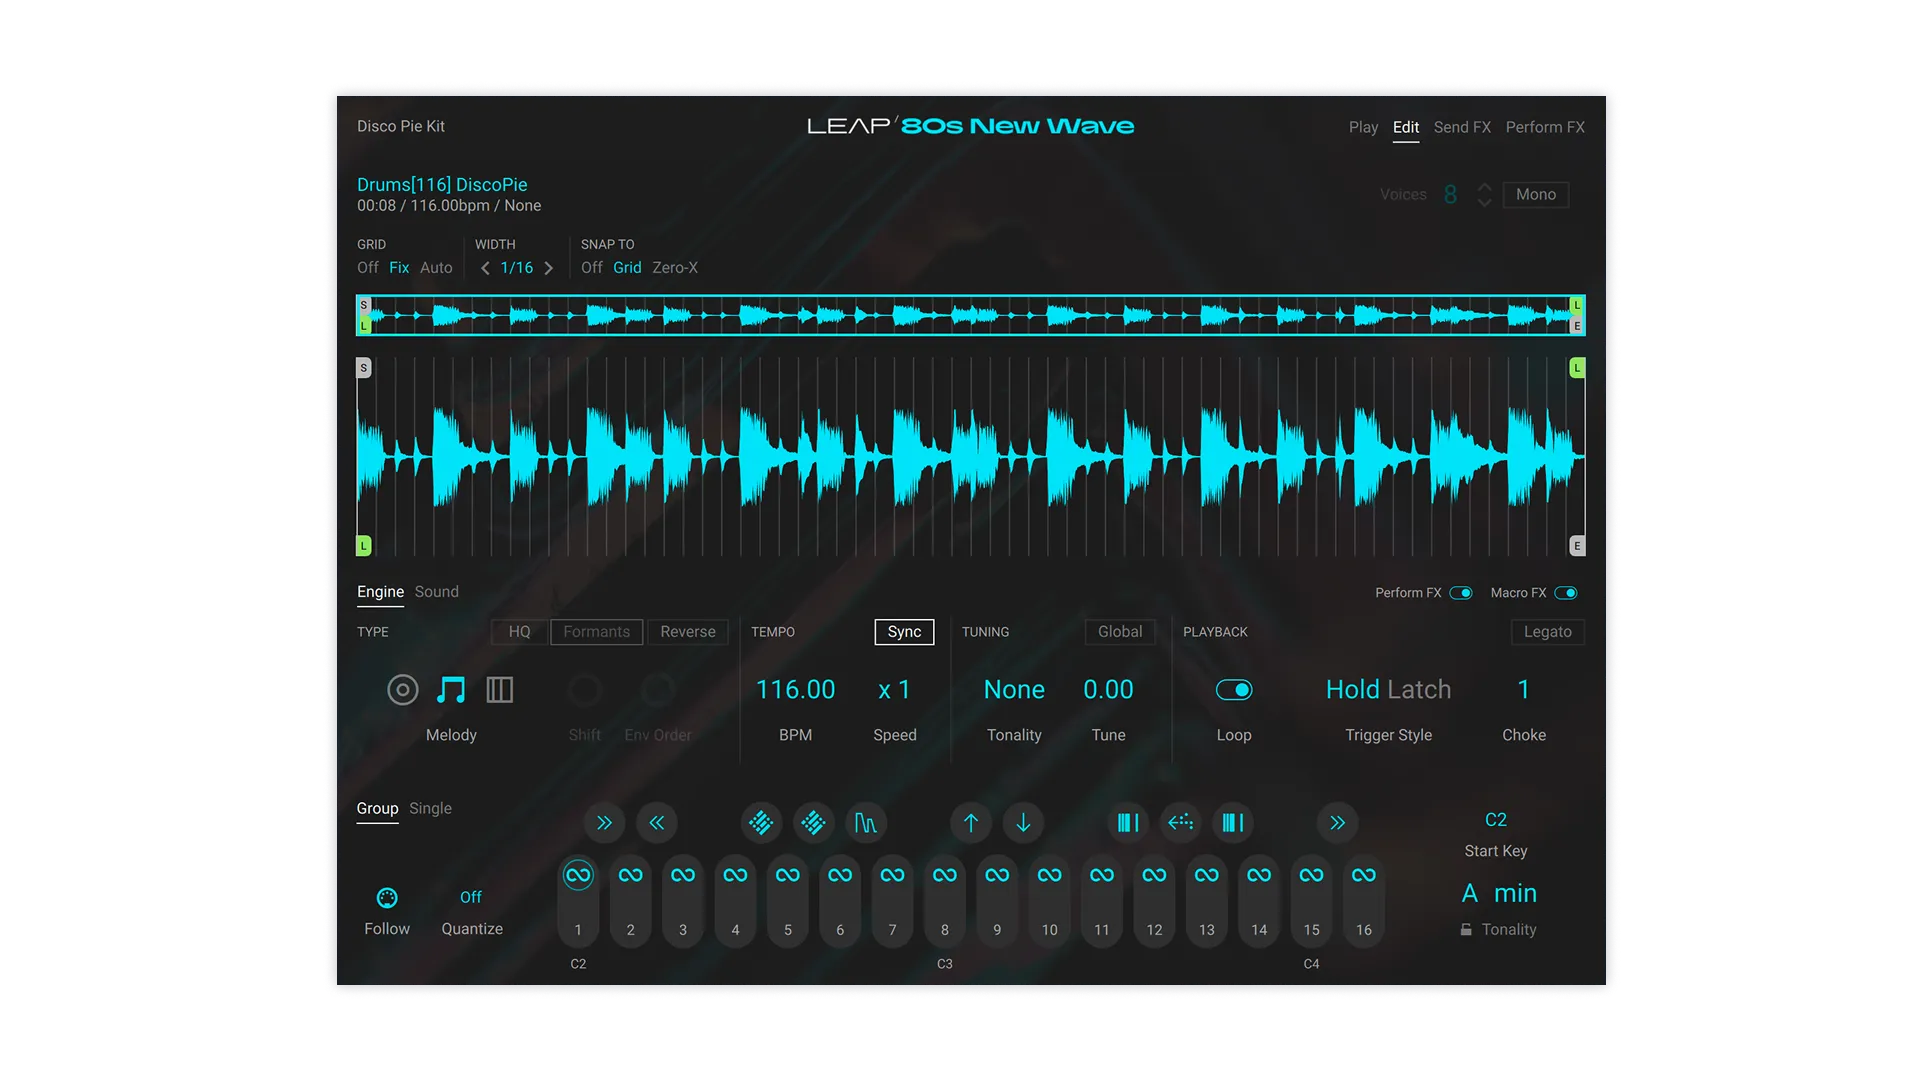
Task: Select the circular Vinyl engine type icon
Action: pos(402,690)
